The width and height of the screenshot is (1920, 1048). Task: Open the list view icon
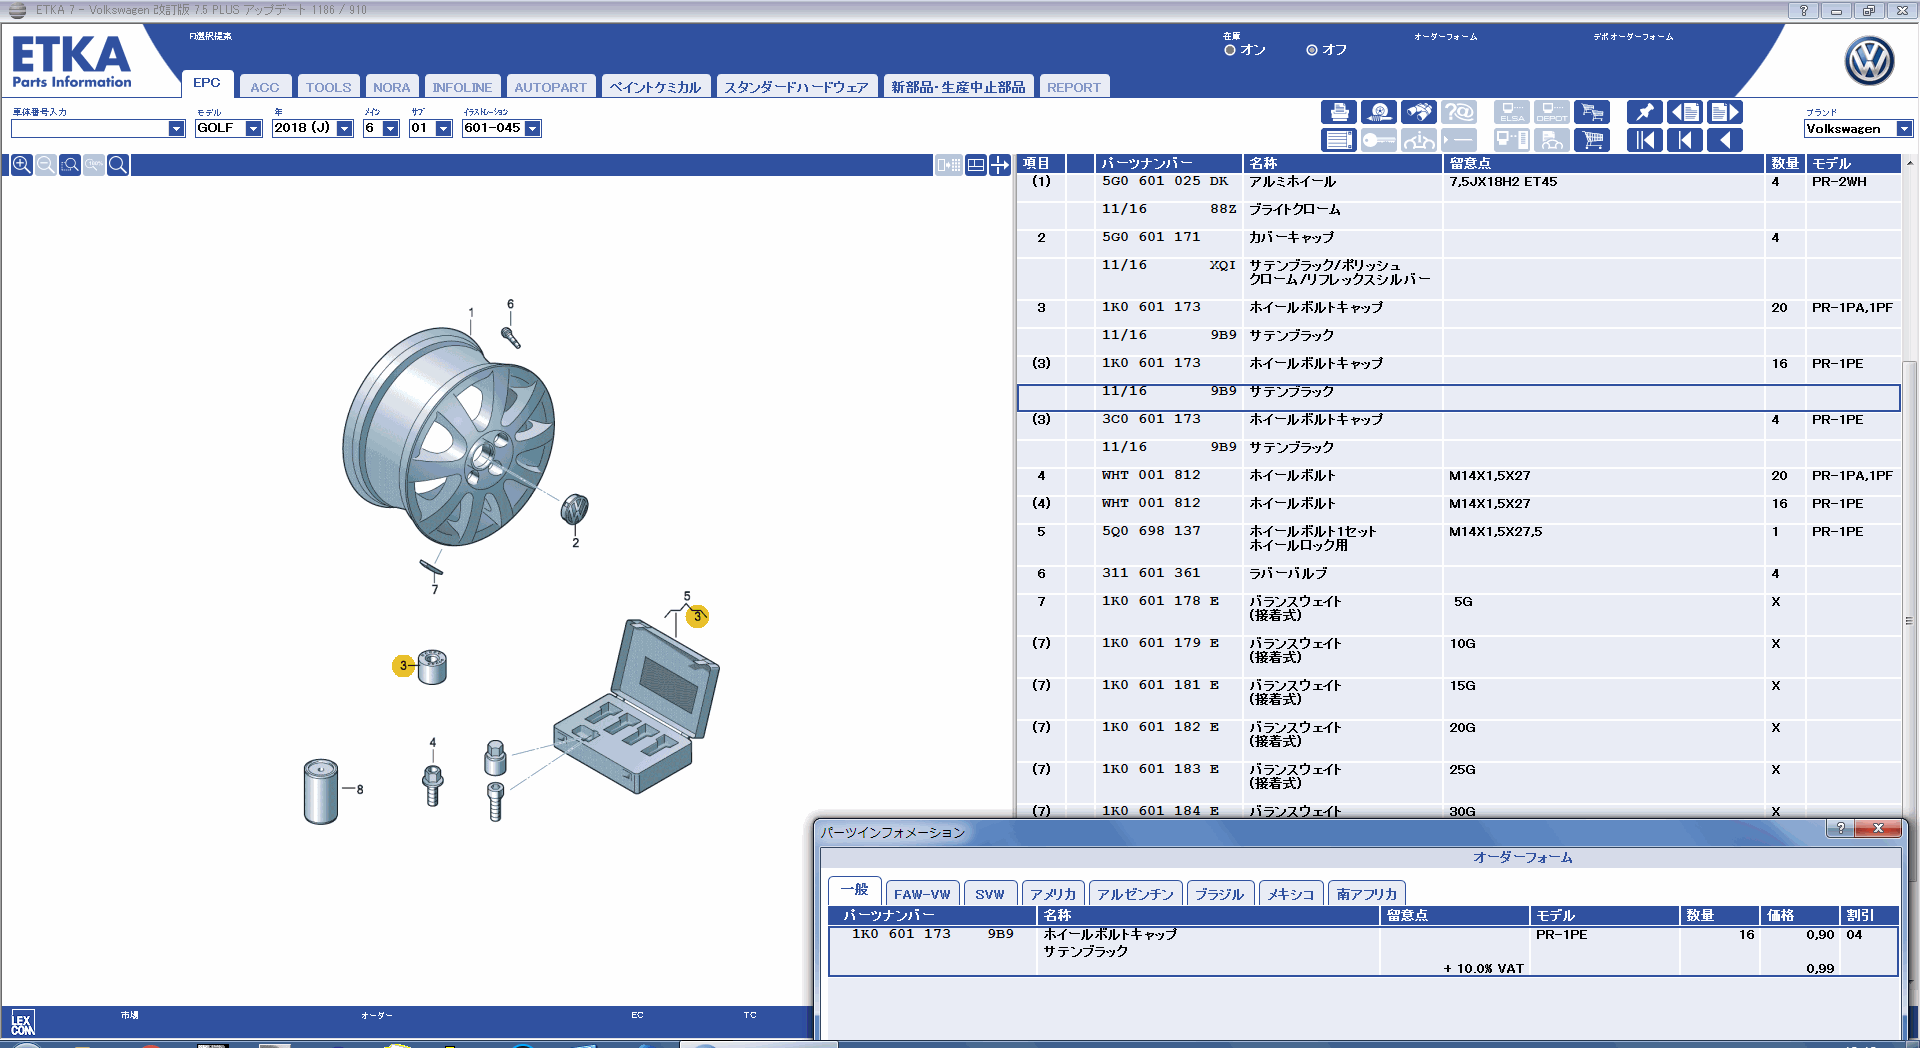click(1339, 140)
